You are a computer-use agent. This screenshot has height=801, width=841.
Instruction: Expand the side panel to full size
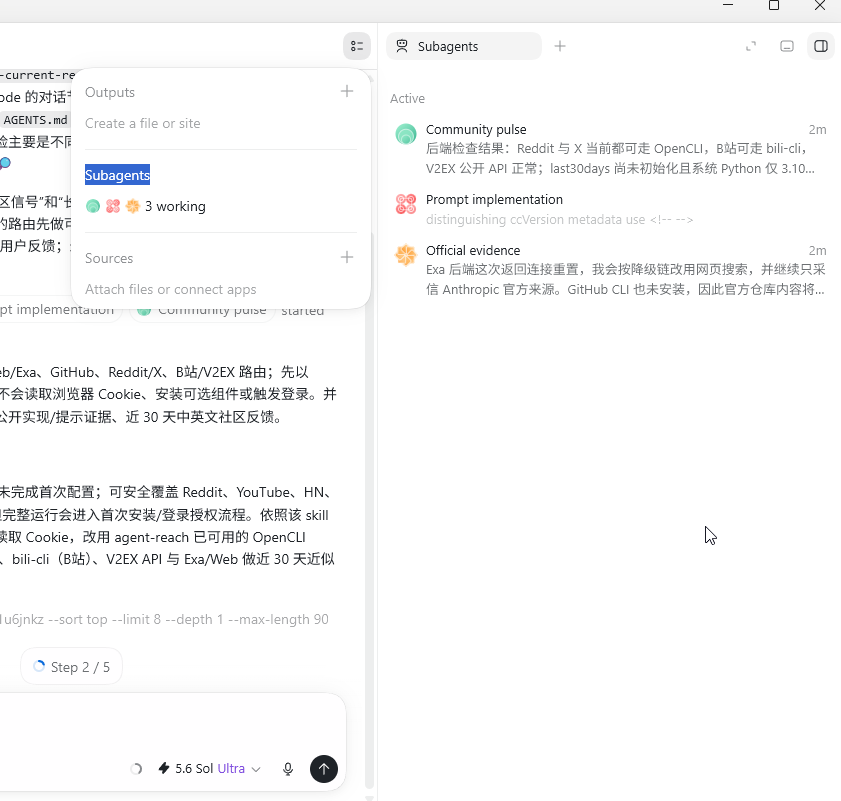751,46
